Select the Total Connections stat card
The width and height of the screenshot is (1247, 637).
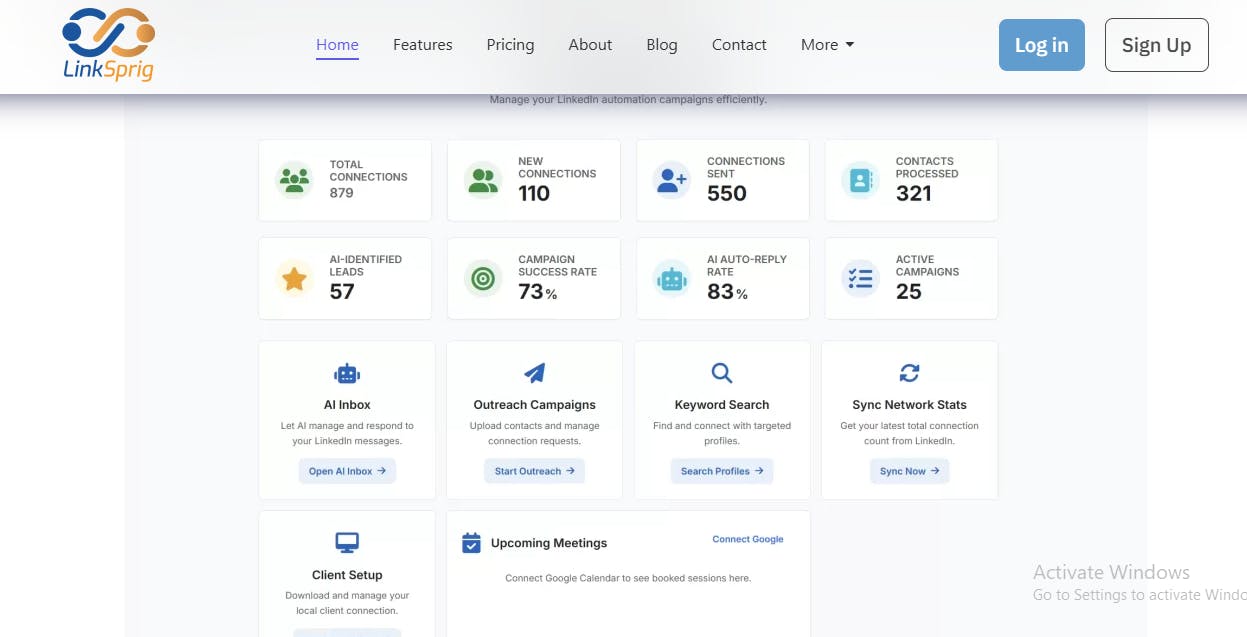(345, 180)
